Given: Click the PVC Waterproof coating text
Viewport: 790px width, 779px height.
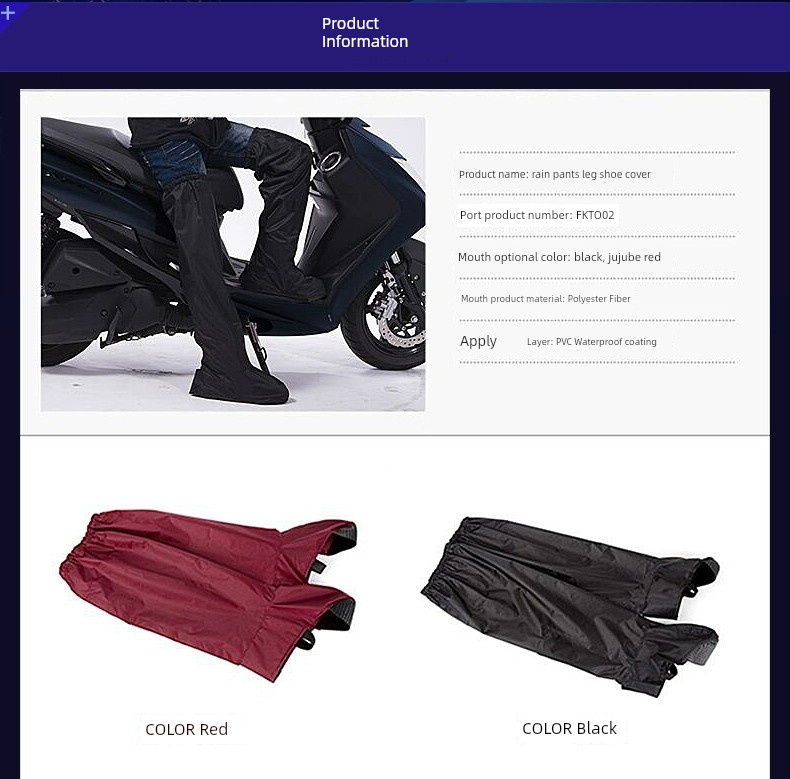Looking at the screenshot, I should tap(591, 342).
